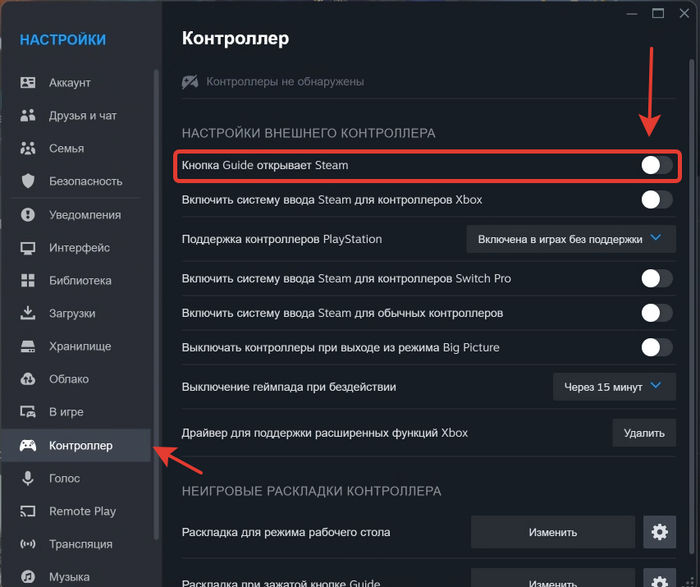Click the Удалить driver button

tap(644, 433)
